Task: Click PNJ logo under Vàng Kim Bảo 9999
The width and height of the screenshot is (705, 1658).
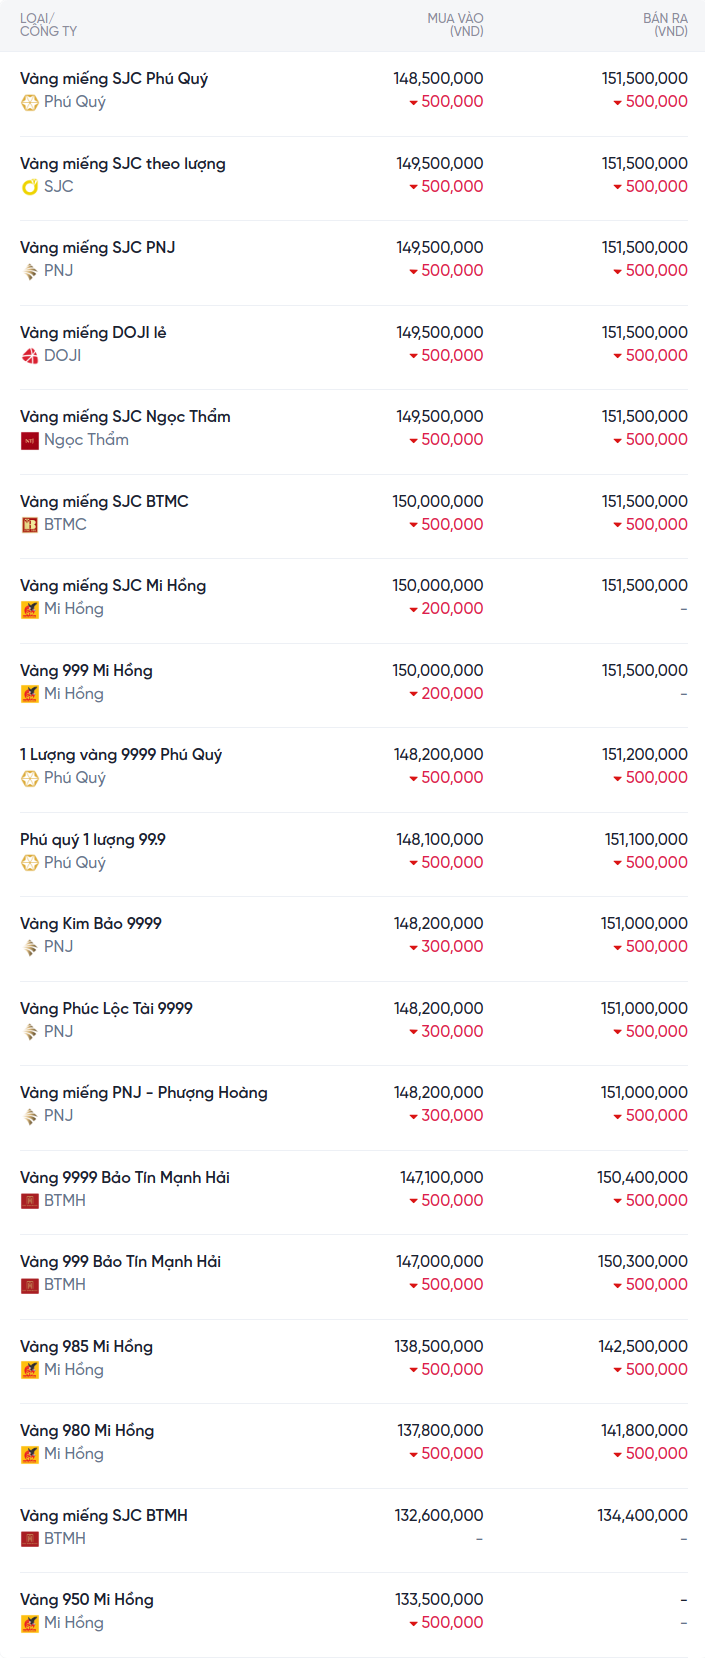Action: [30, 947]
